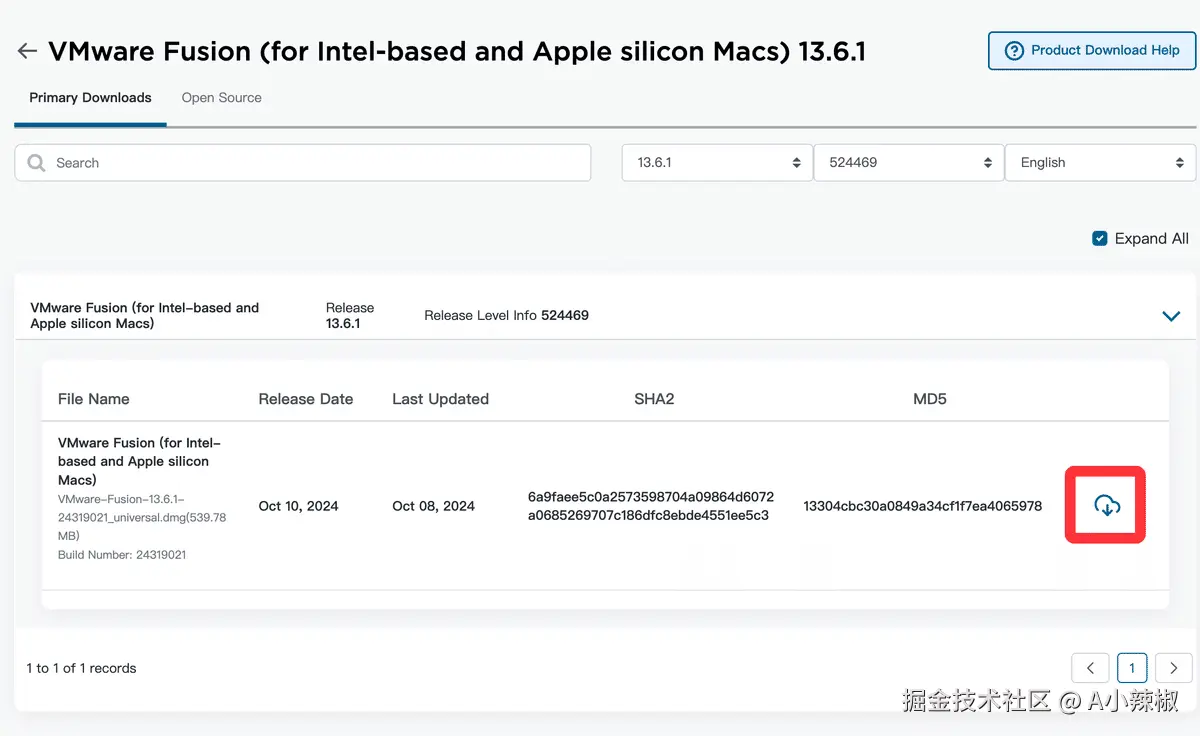Click the back arrow beside page title
Viewport: 1200px width, 736px height.
pos(27,51)
